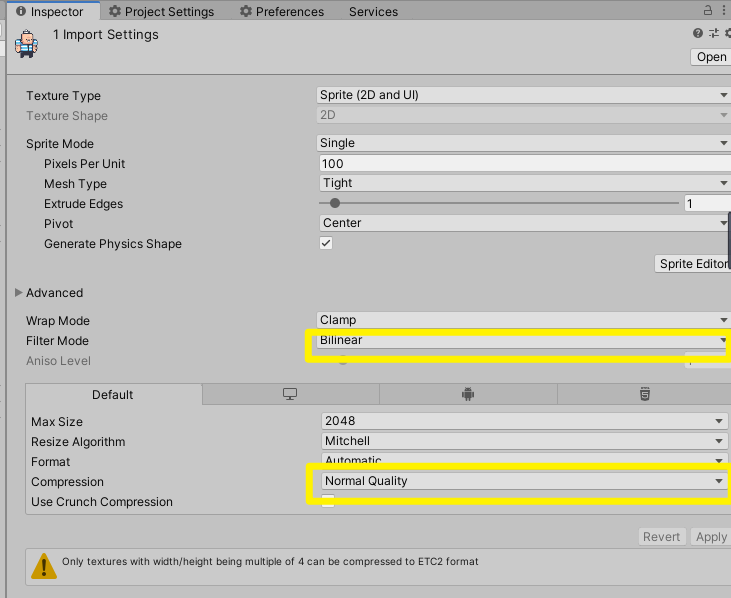Click the Project Settings gear icon

tap(115, 12)
